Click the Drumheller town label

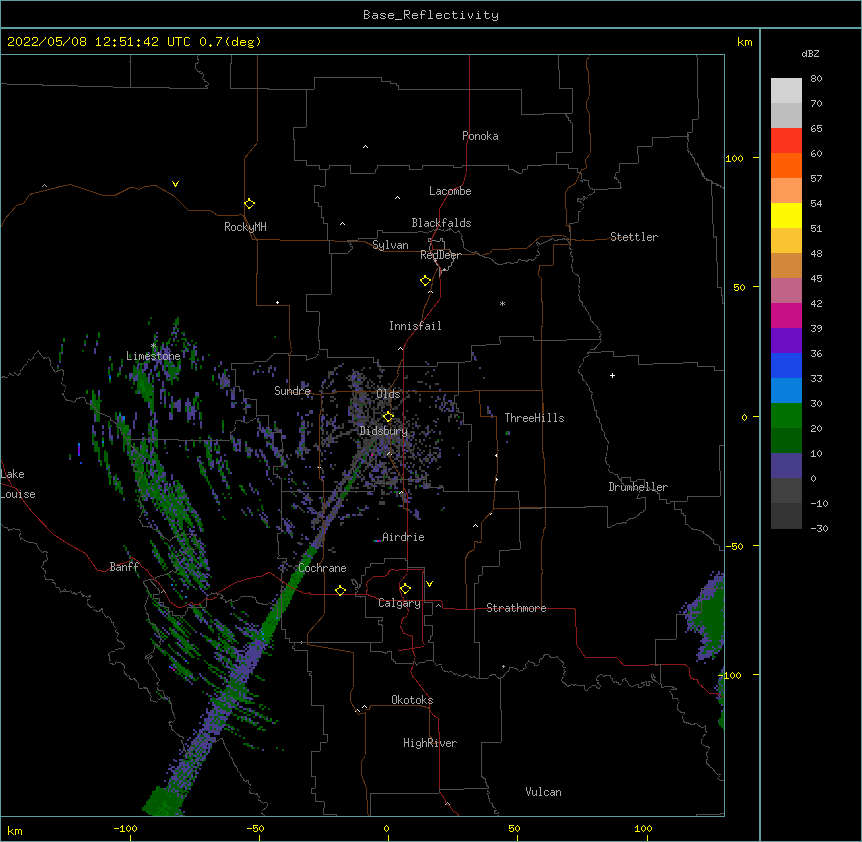638,487
